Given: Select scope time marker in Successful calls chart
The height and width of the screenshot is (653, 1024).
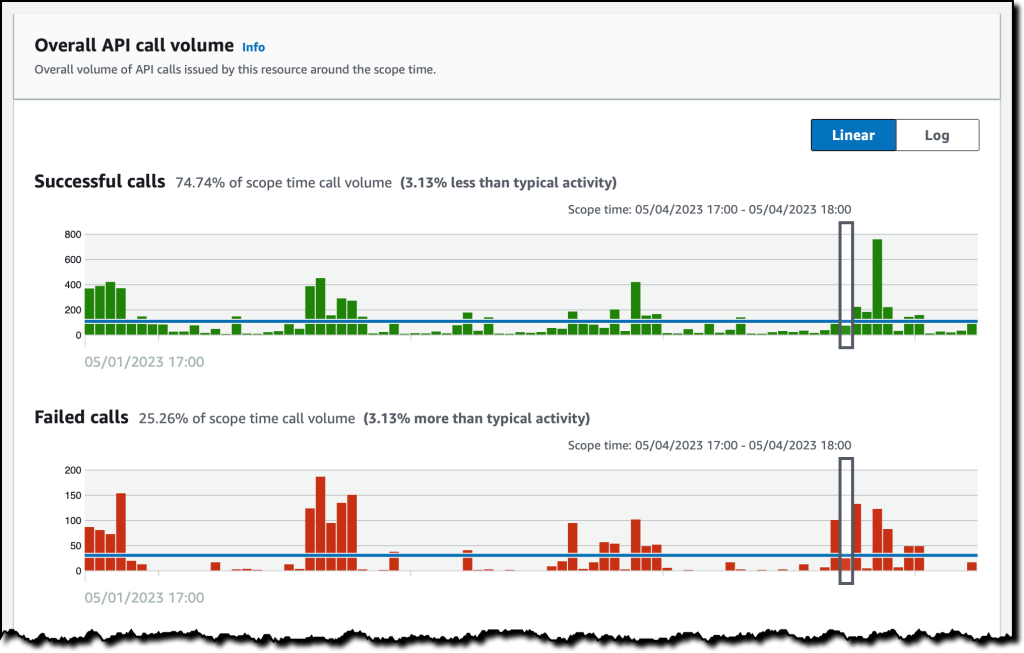Looking at the screenshot, I should [846, 285].
